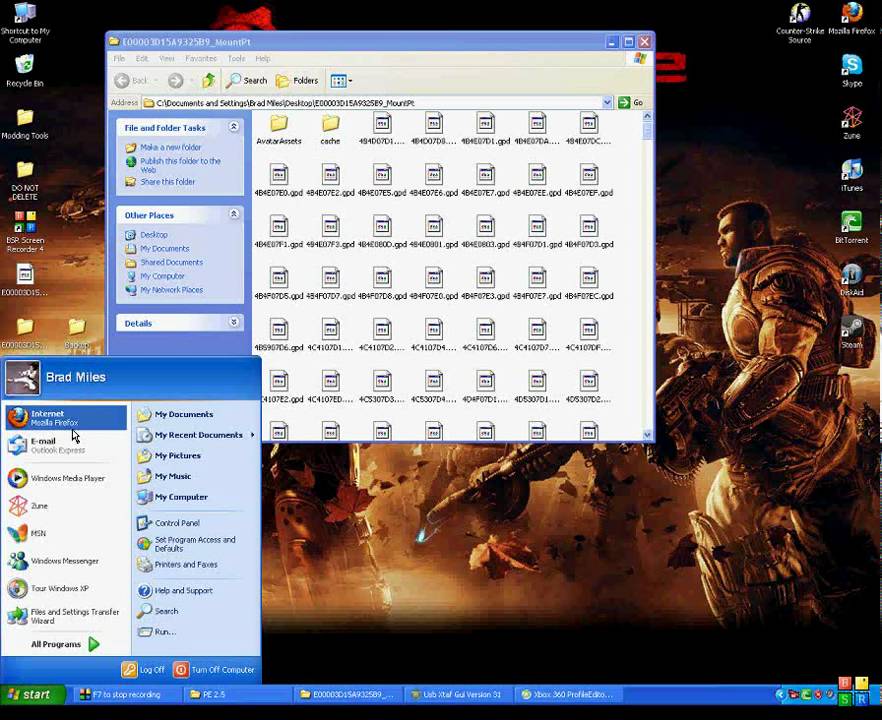Open the Views dropdown in Explorer toolbar

point(341,81)
